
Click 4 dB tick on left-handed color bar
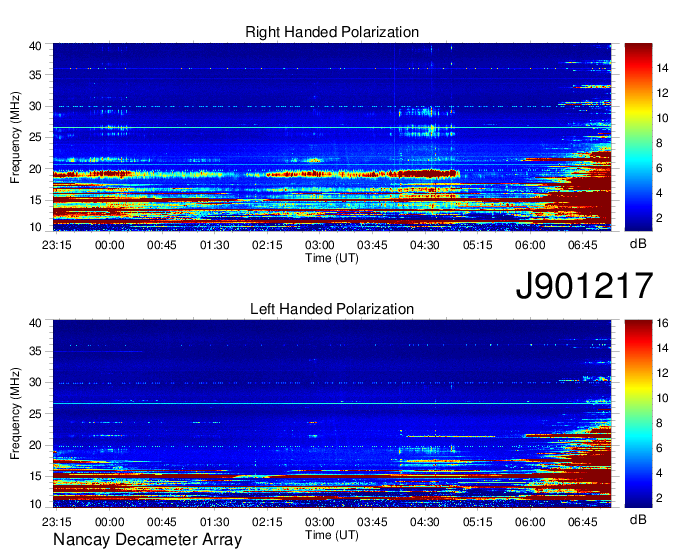659,473
